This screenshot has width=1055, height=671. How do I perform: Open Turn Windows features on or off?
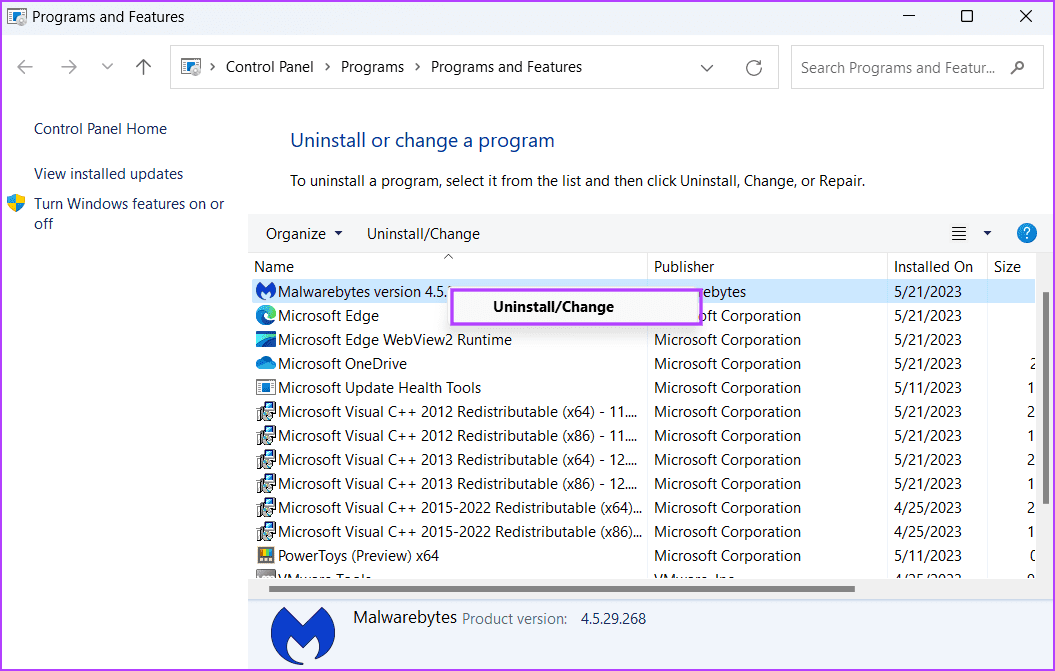coord(129,213)
